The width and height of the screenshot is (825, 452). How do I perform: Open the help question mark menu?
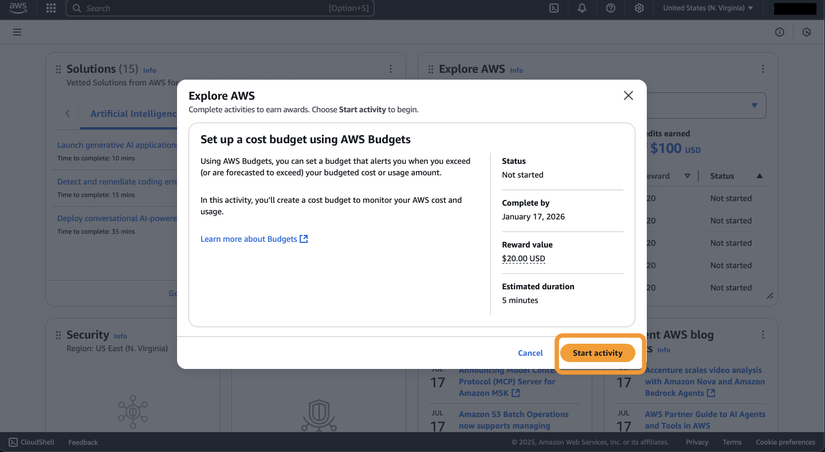point(611,8)
